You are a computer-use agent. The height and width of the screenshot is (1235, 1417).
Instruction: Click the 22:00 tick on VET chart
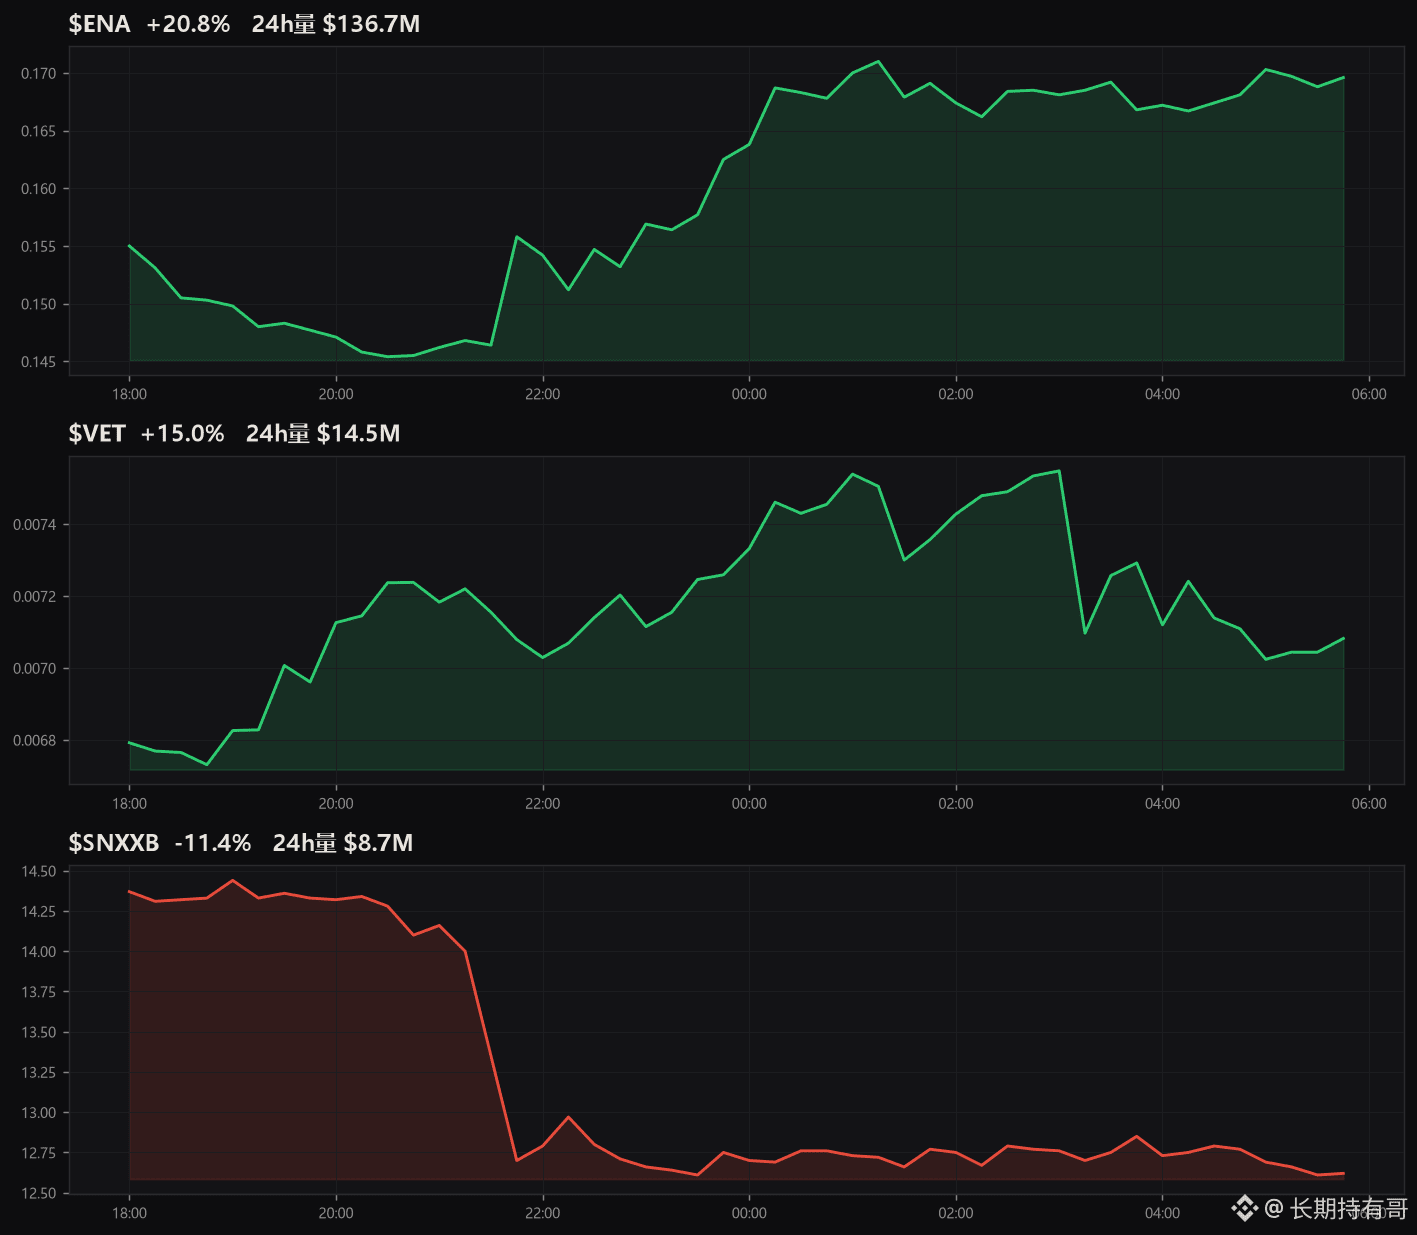[x=543, y=803]
